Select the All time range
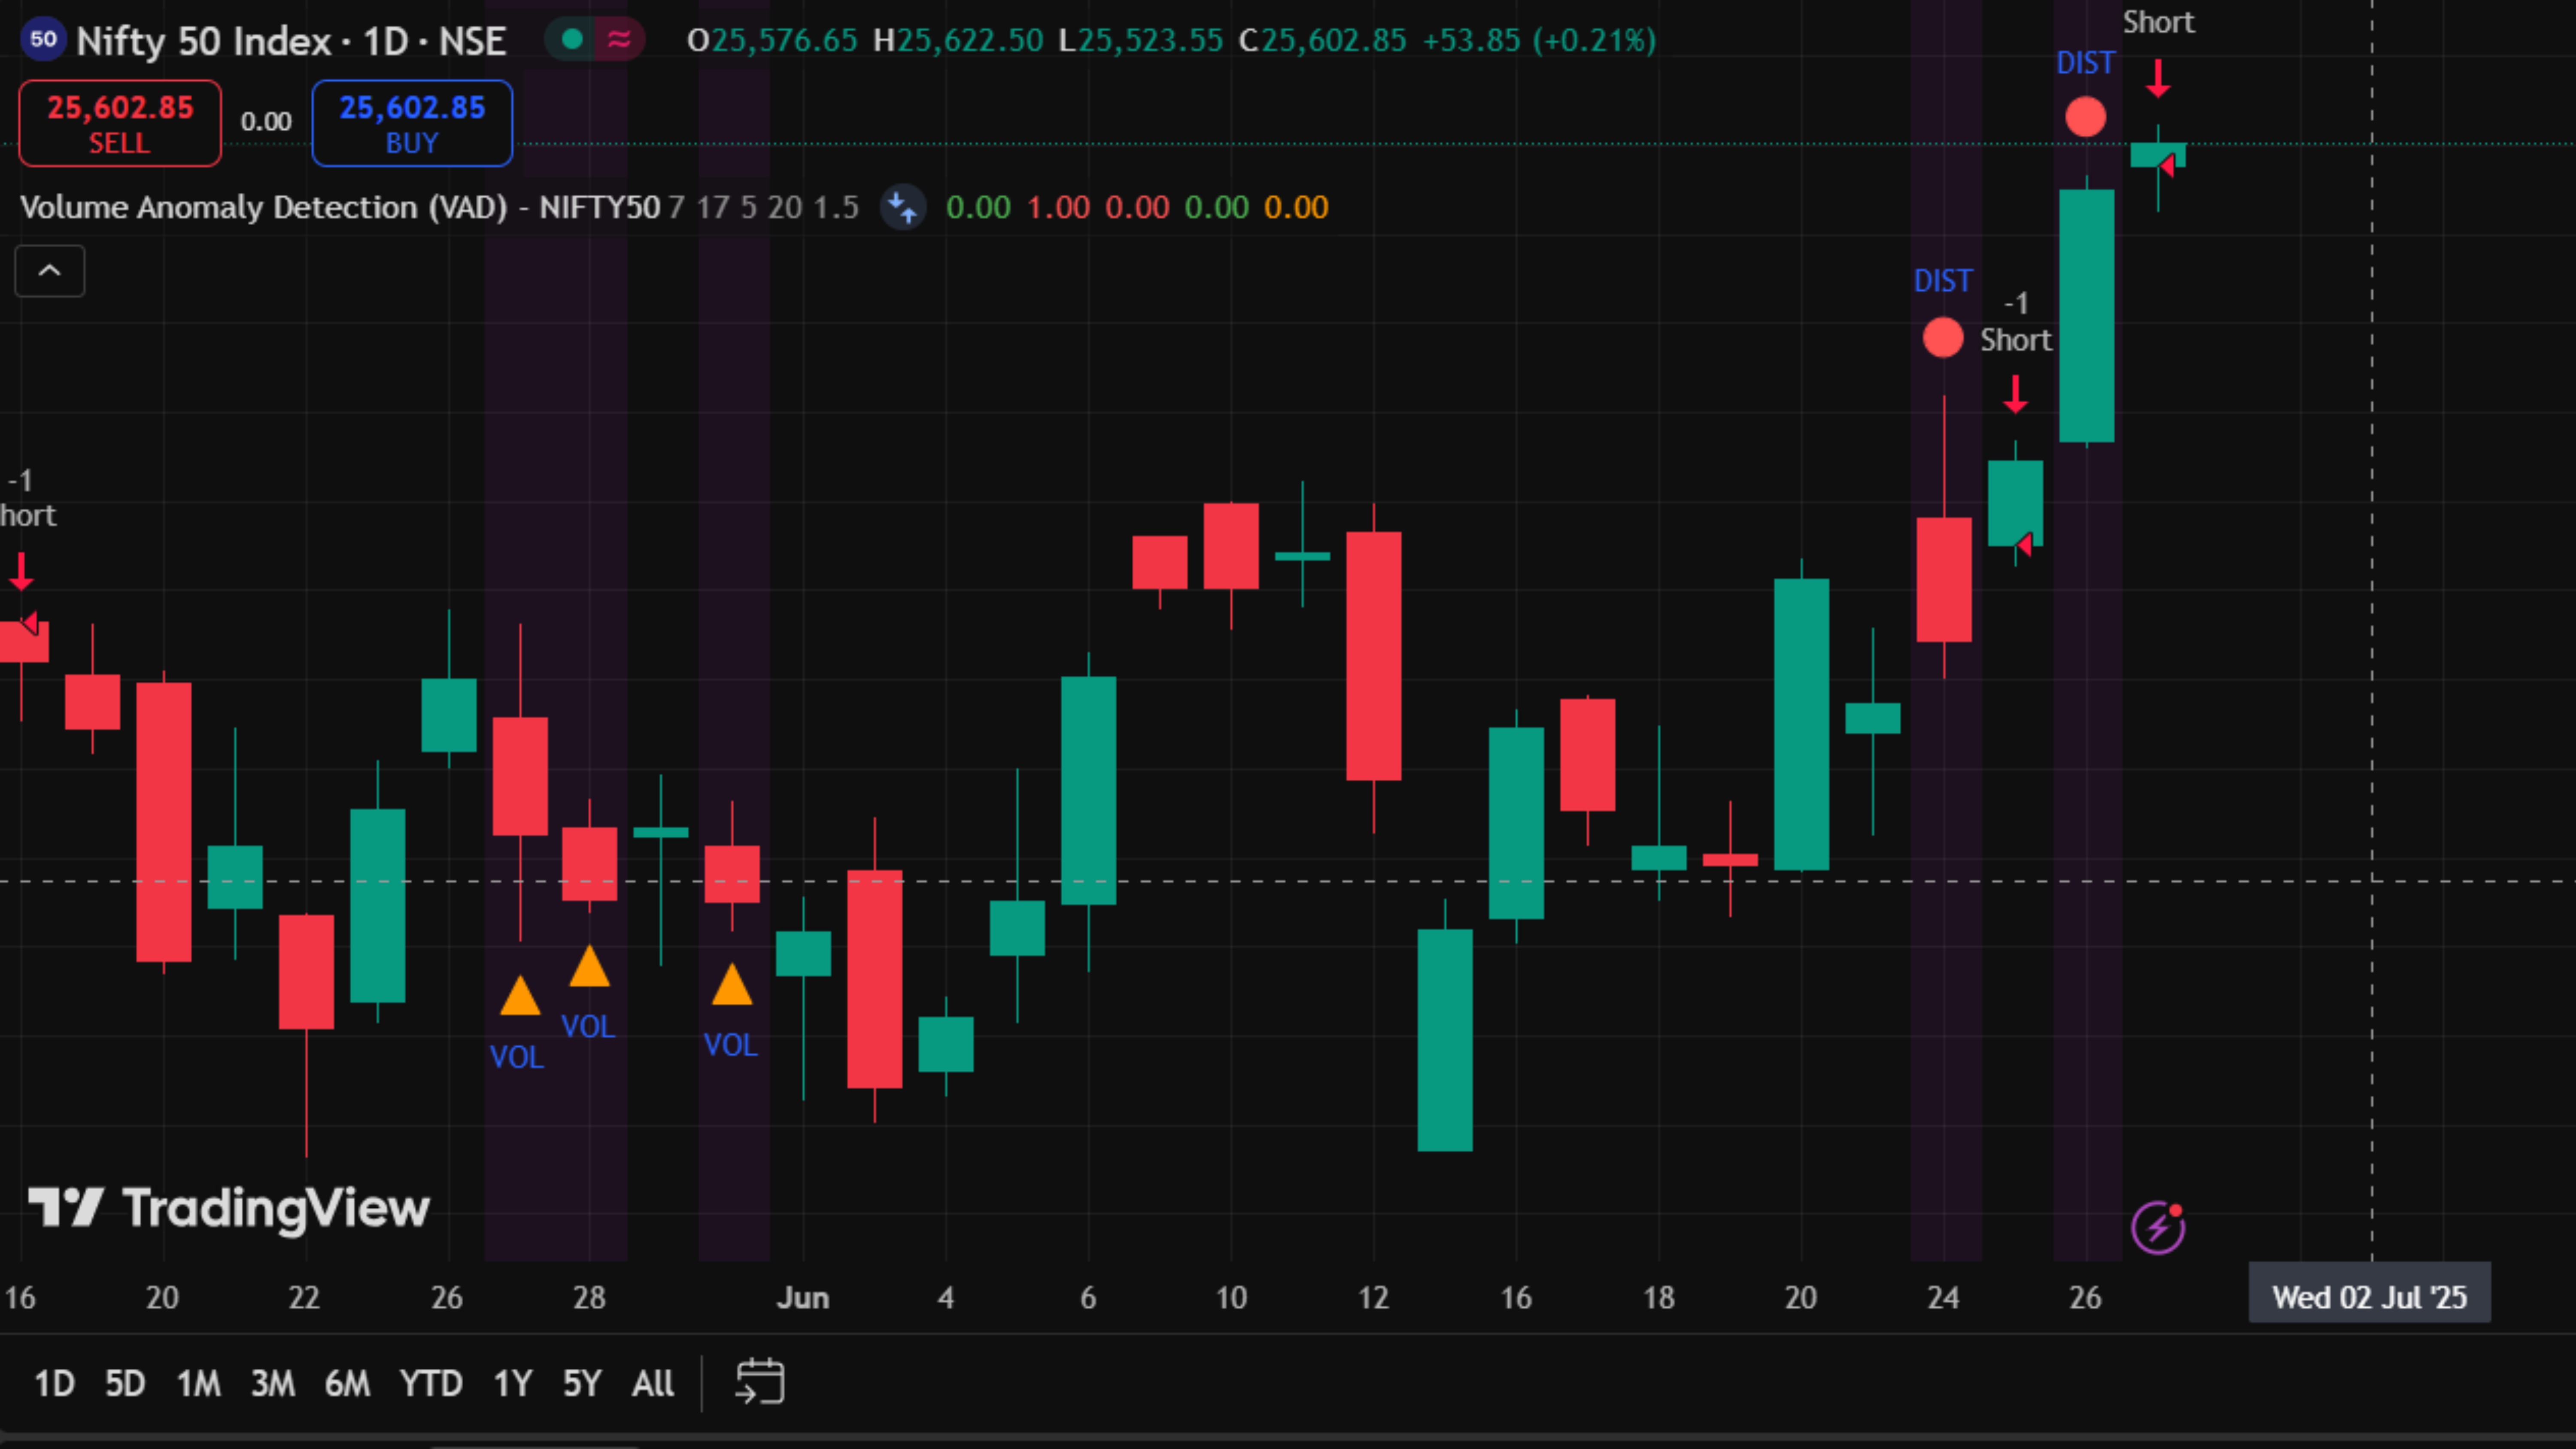Image resolution: width=2576 pixels, height=1449 pixels. tap(653, 1384)
